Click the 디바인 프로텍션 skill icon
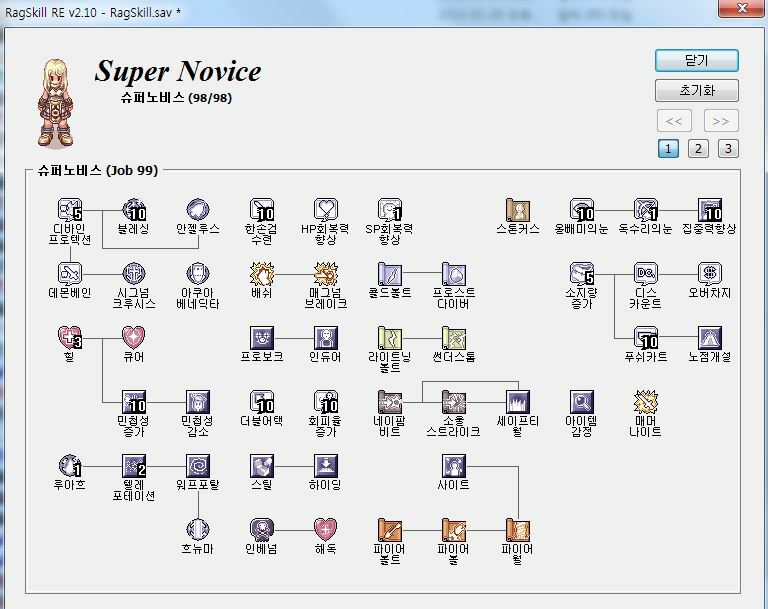768x609 pixels. pyautogui.click(x=70, y=210)
